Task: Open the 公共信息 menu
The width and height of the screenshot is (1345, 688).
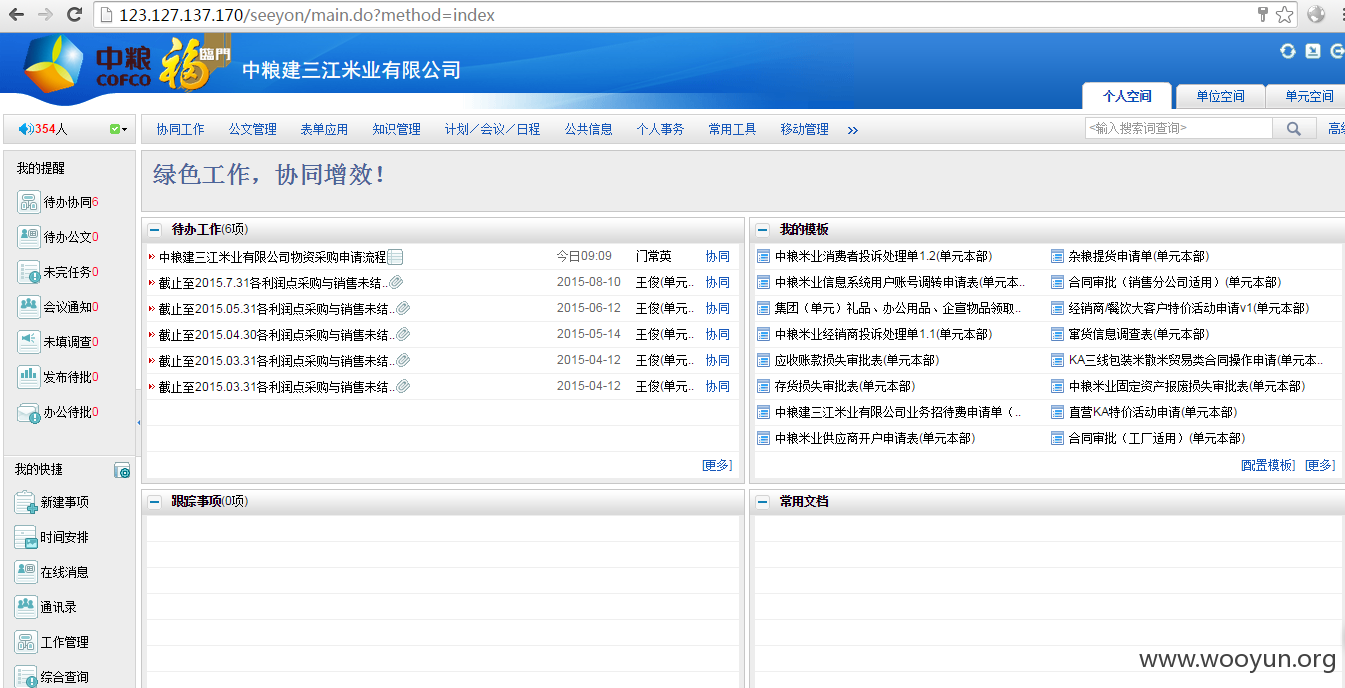Action: tap(588, 129)
